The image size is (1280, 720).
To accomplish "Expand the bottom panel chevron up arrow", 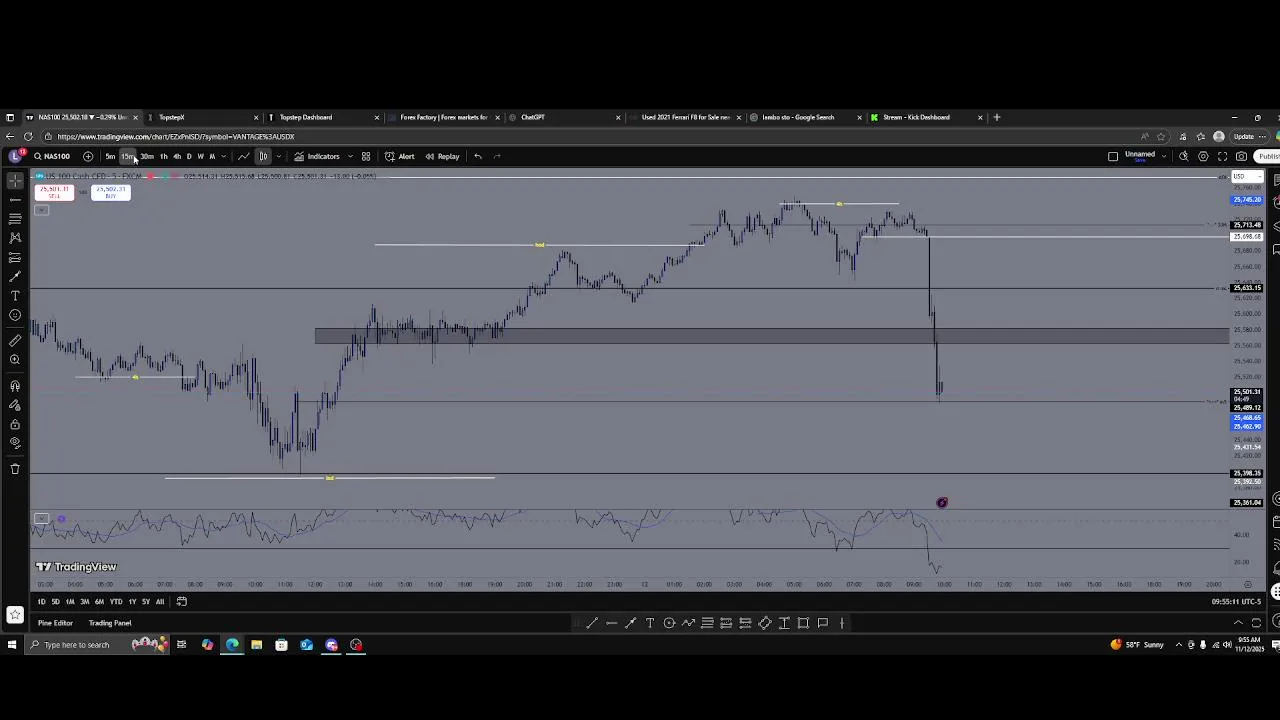I will 1238,623.
